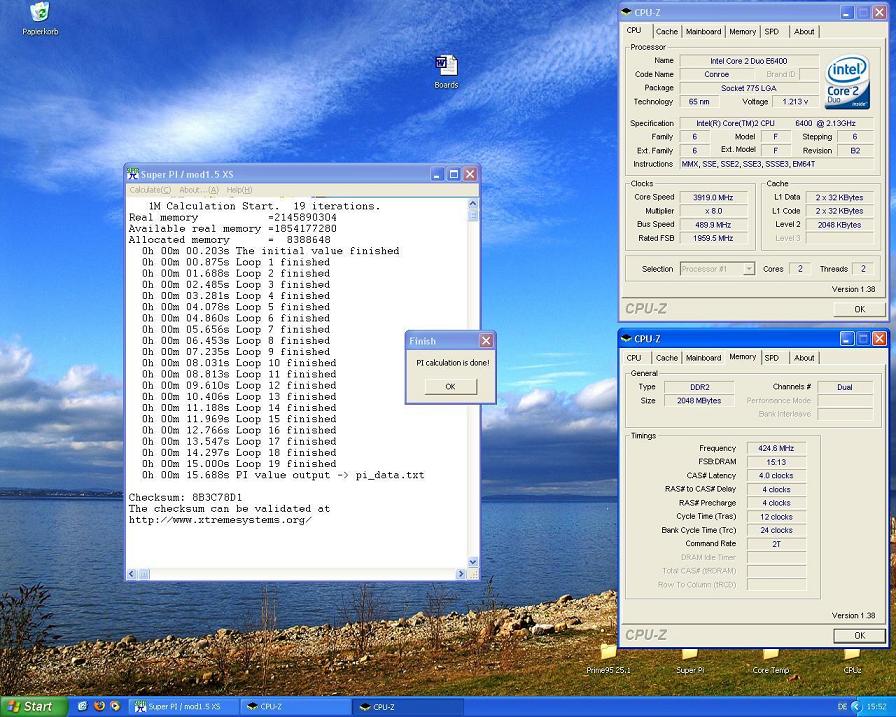896x717 pixels.
Task: Select the Super PI desktop folder label
Action: point(690,670)
